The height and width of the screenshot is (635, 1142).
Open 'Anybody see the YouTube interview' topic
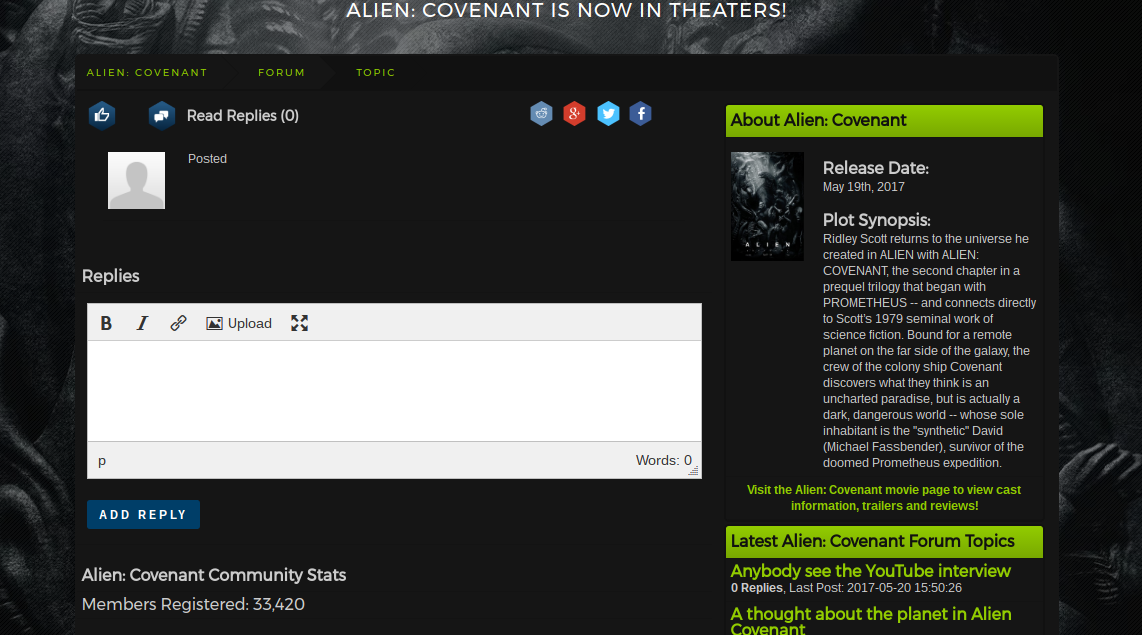(x=870, y=571)
